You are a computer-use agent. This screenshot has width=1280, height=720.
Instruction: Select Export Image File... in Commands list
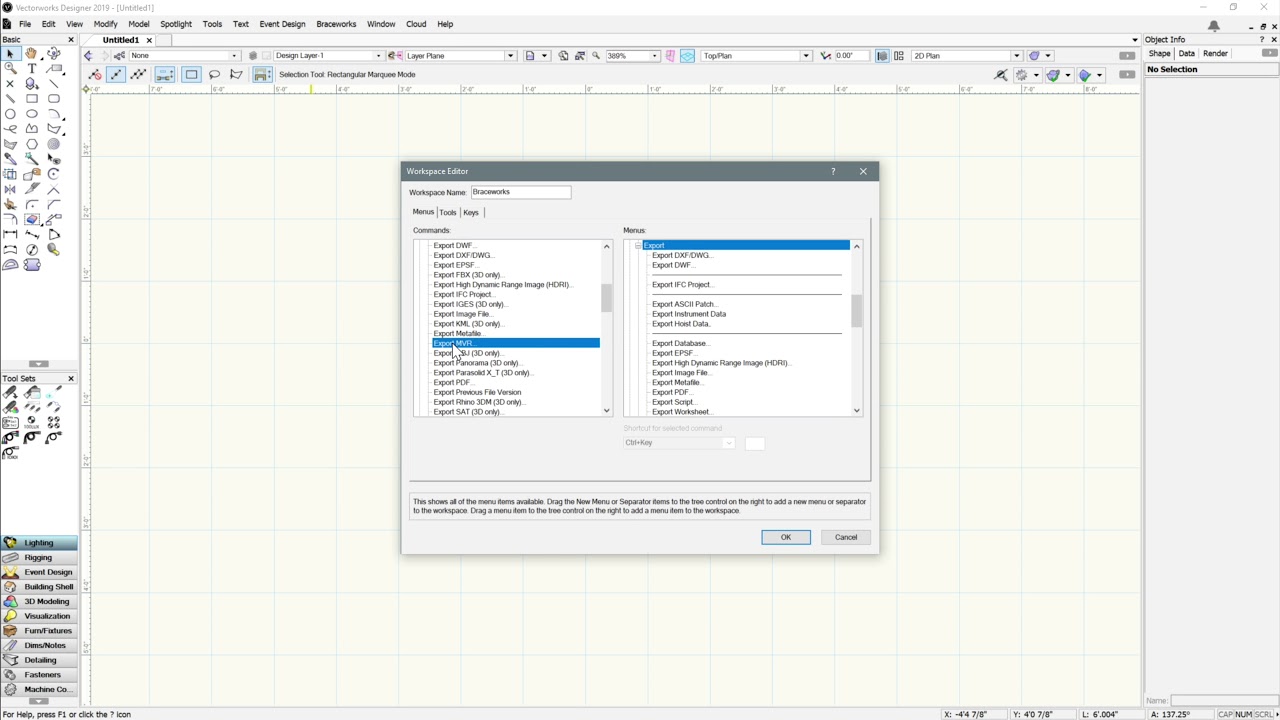coord(463,314)
